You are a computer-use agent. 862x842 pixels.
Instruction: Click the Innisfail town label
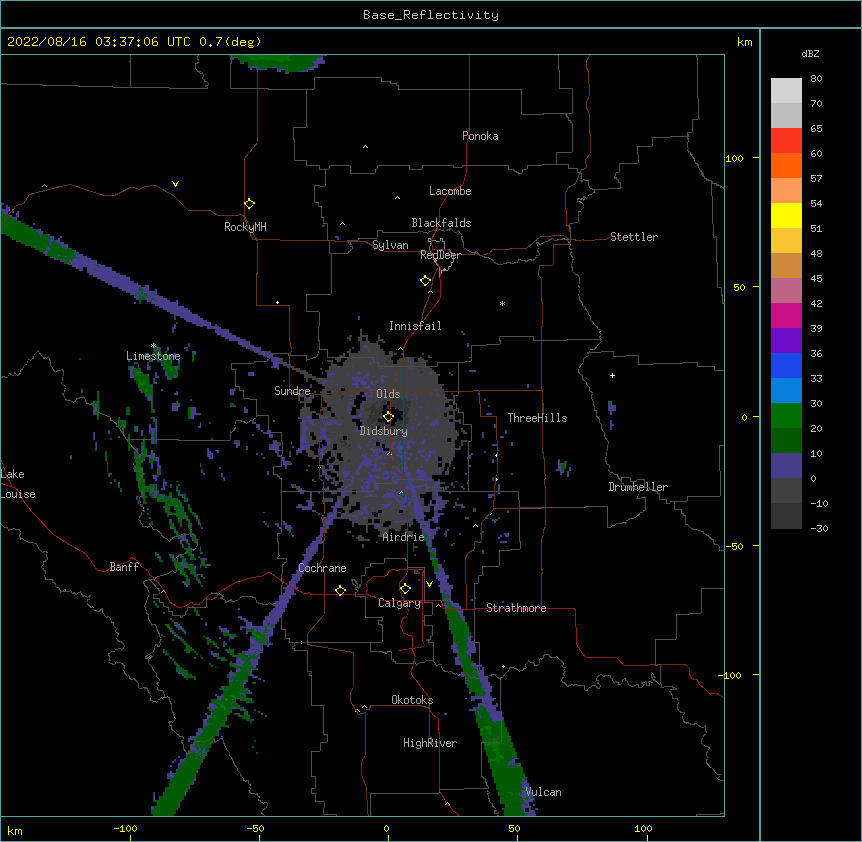pyautogui.click(x=415, y=326)
